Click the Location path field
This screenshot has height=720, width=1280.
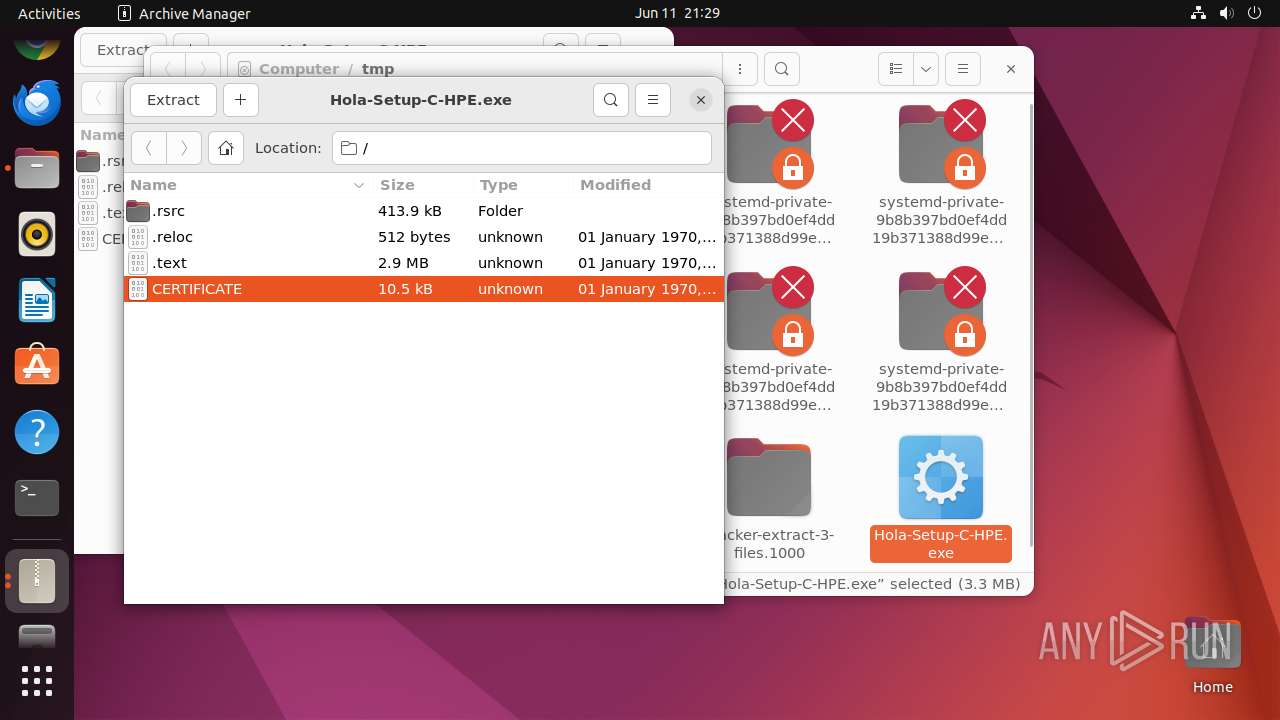[522, 148]
